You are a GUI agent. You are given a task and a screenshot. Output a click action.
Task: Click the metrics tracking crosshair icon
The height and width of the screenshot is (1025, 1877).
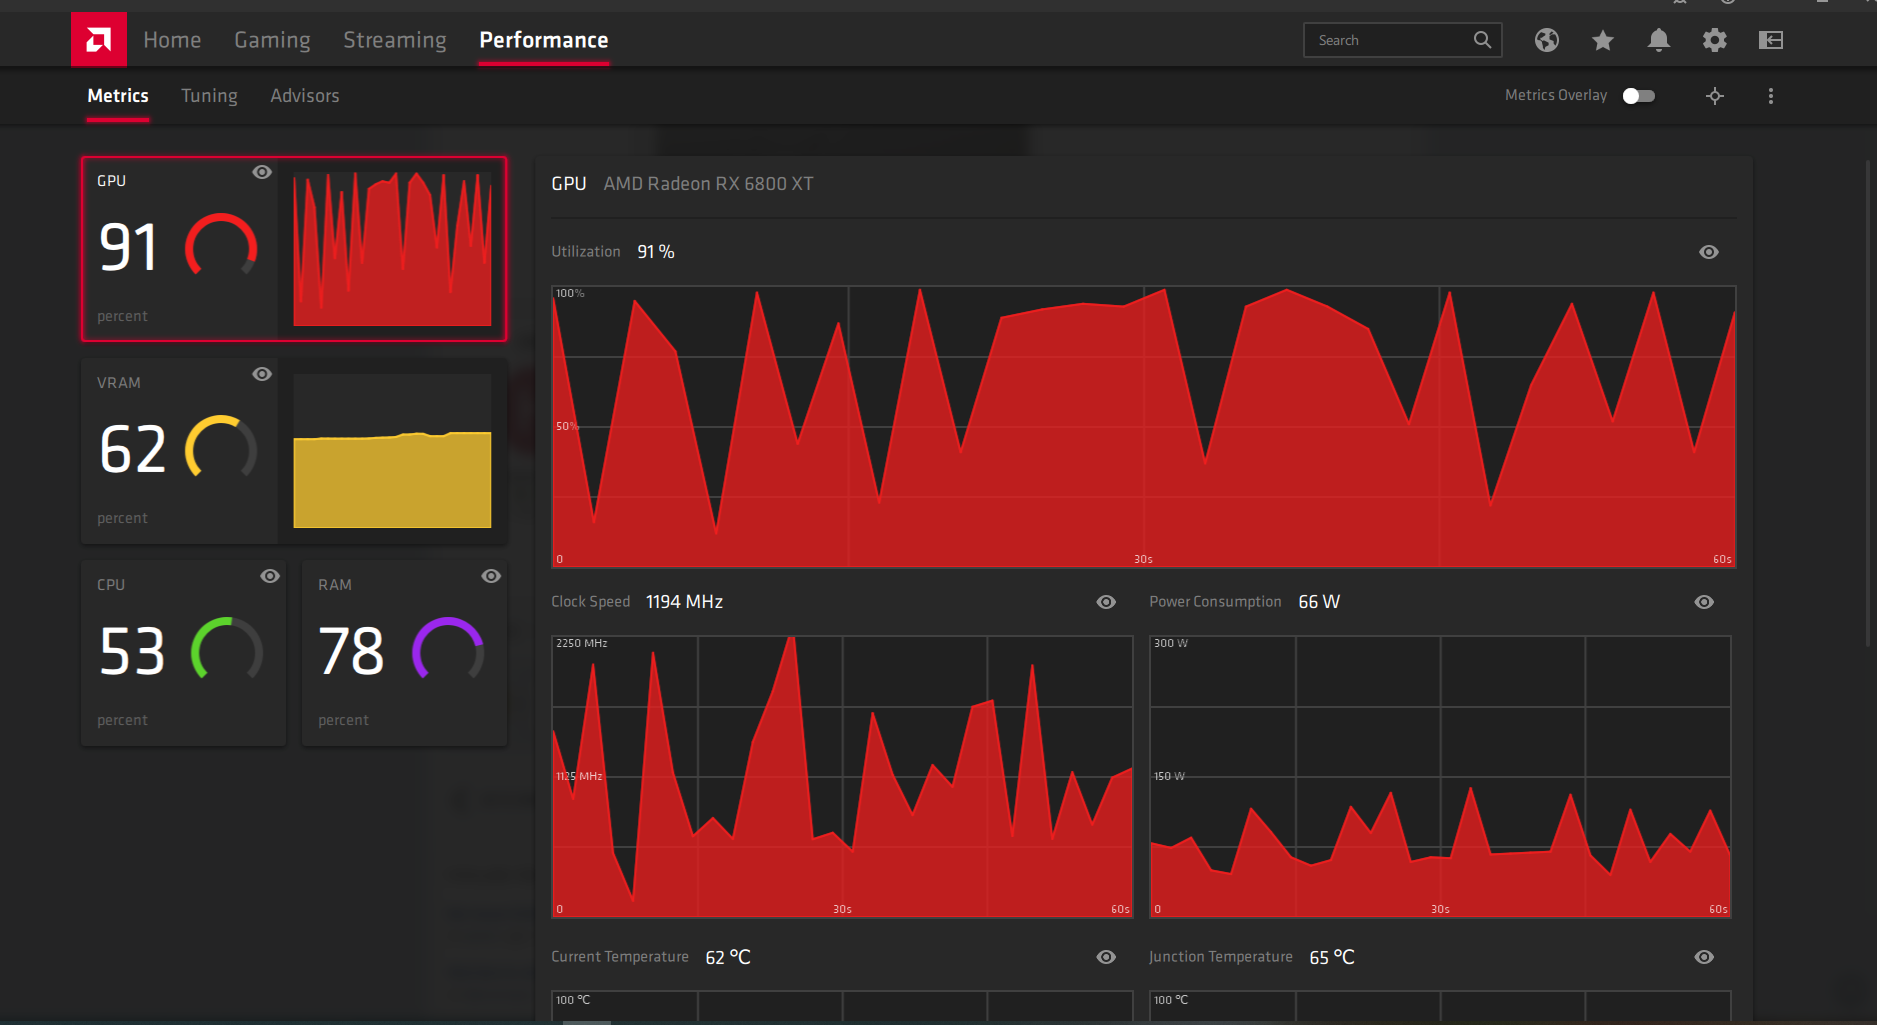pyautogui.click(x=1715, y=96)
